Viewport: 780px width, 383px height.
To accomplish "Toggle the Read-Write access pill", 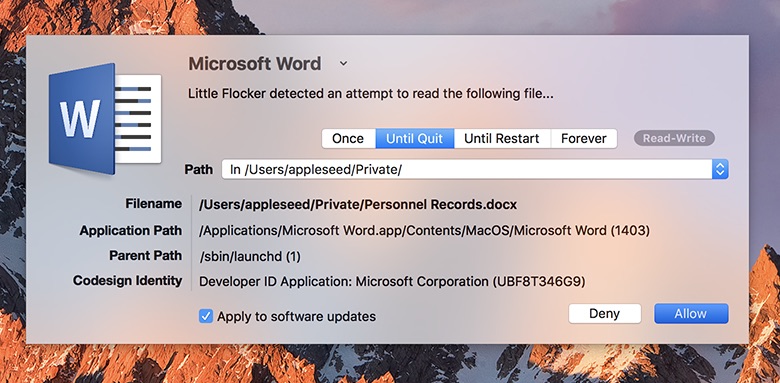I will point(674,138).
